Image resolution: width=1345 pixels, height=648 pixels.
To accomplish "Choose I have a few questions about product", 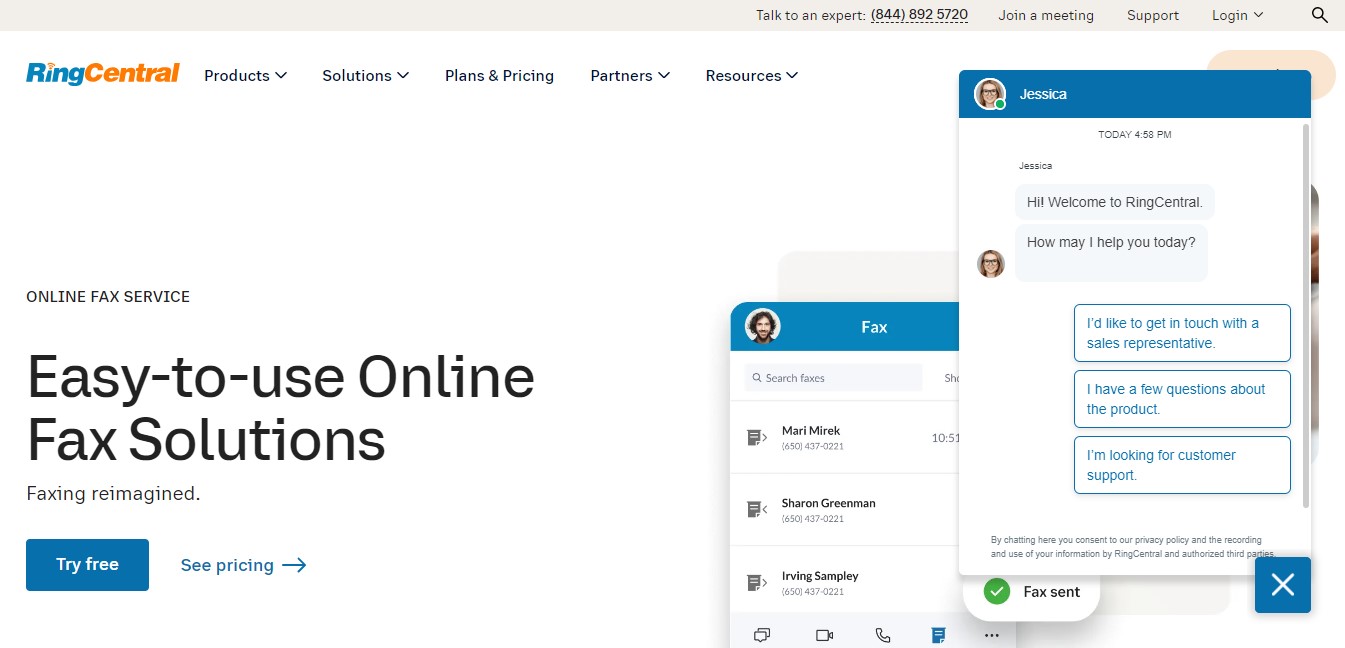I will [1182, 399].
